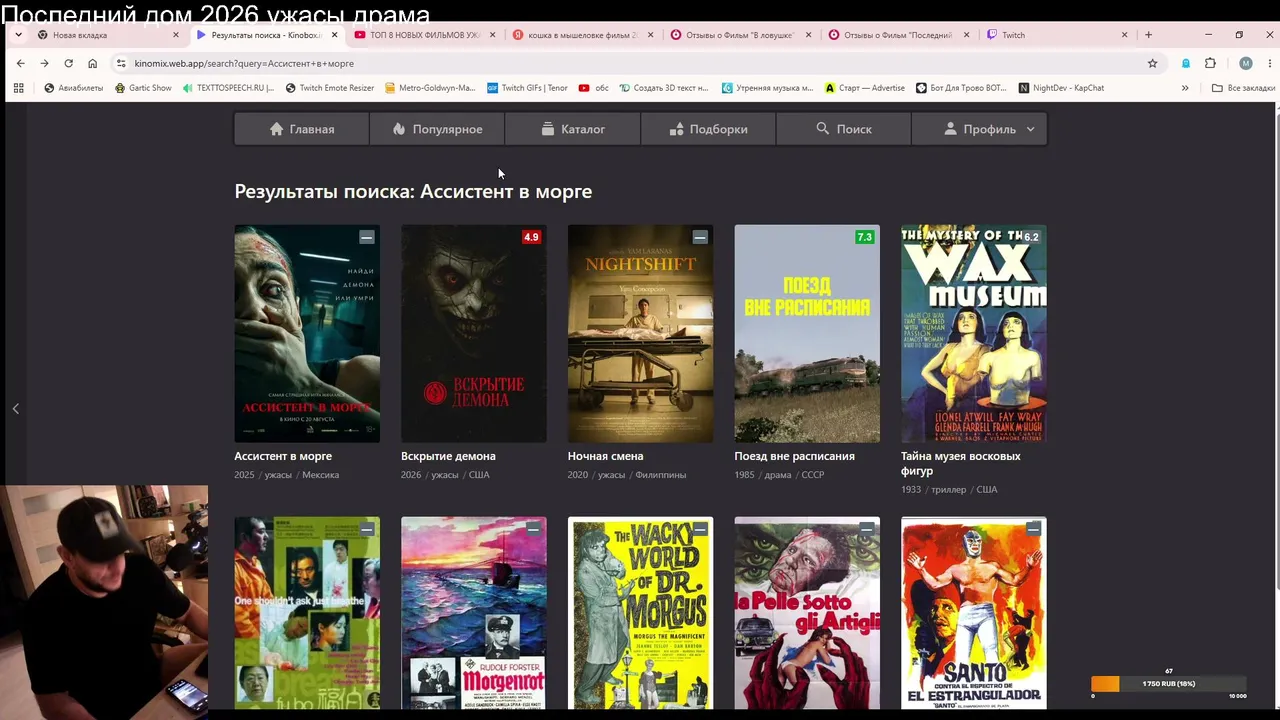
Task: Open the Старт — Advertise bookmark
Action: [x=865, y=88]
